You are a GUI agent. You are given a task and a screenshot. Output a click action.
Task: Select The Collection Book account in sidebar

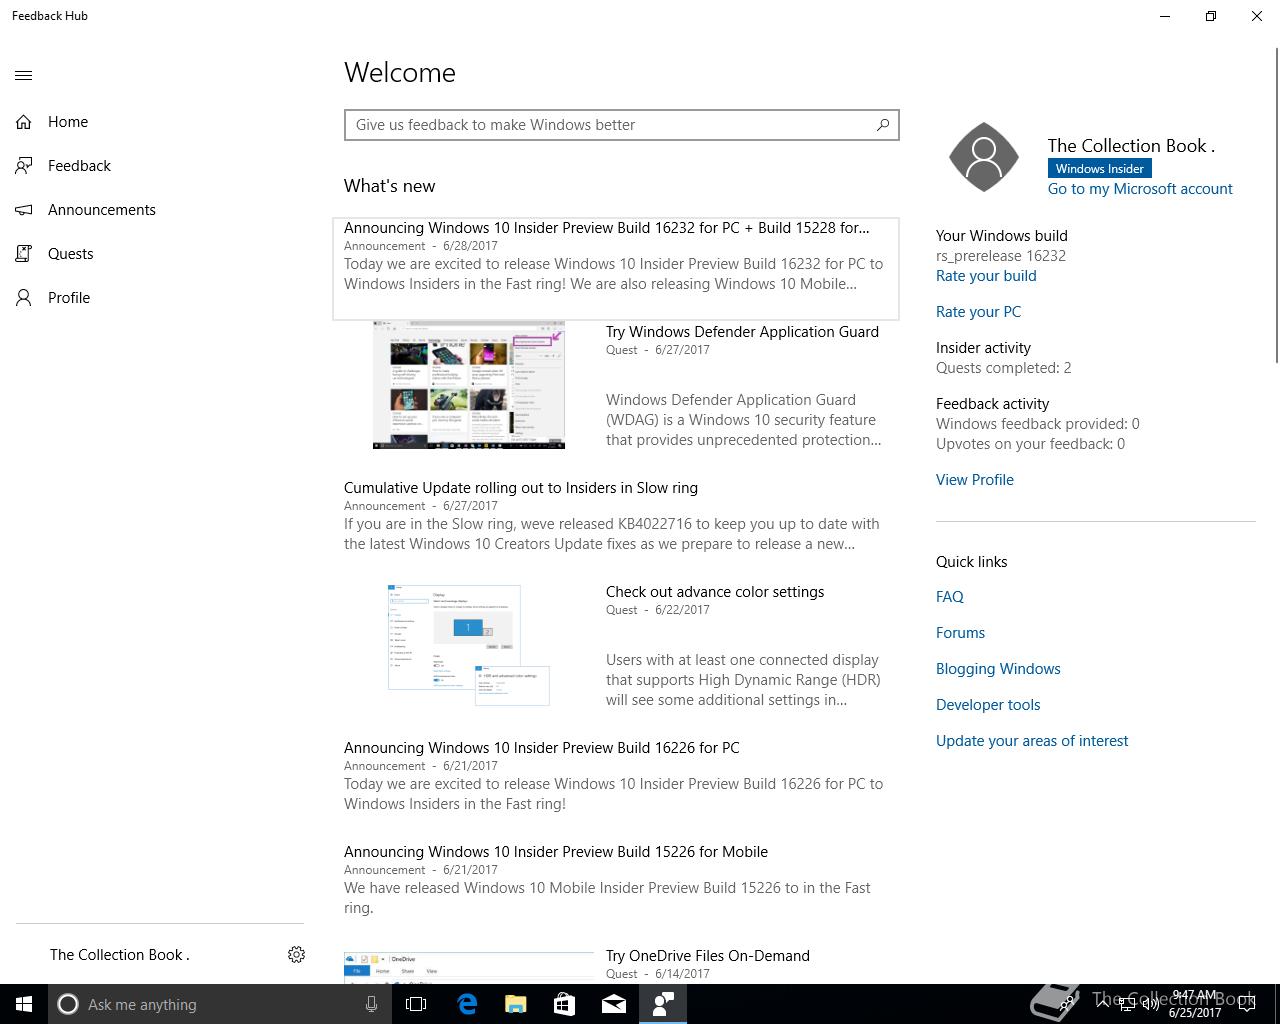120,955
